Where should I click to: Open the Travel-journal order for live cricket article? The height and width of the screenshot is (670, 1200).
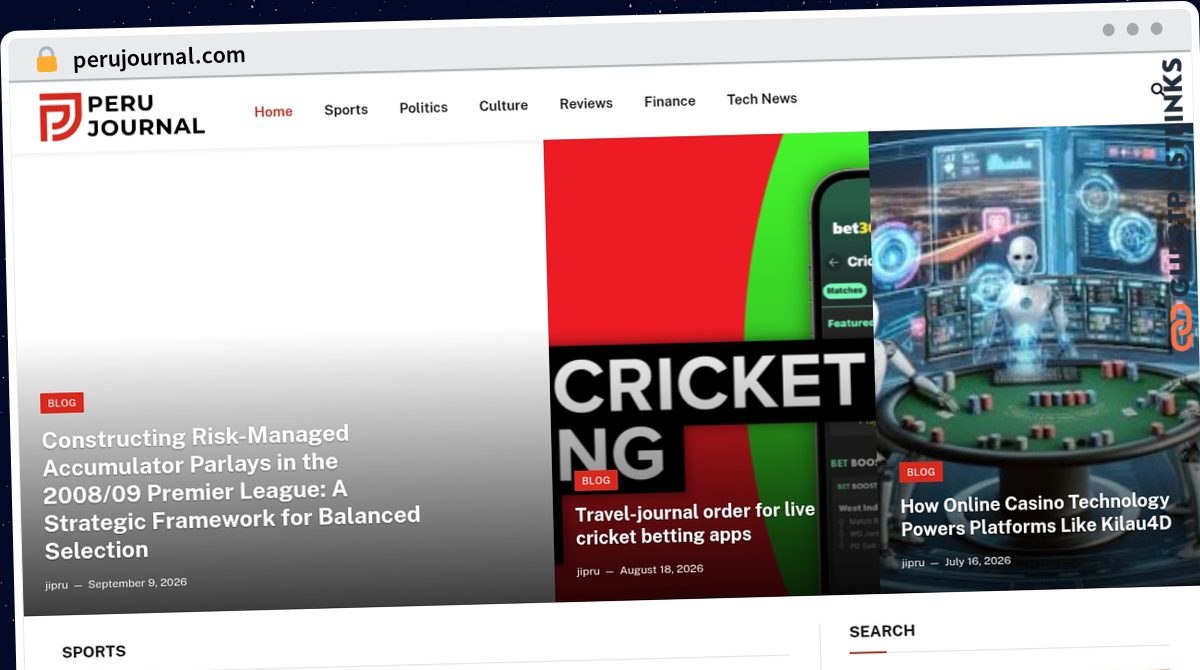[695, 522]
